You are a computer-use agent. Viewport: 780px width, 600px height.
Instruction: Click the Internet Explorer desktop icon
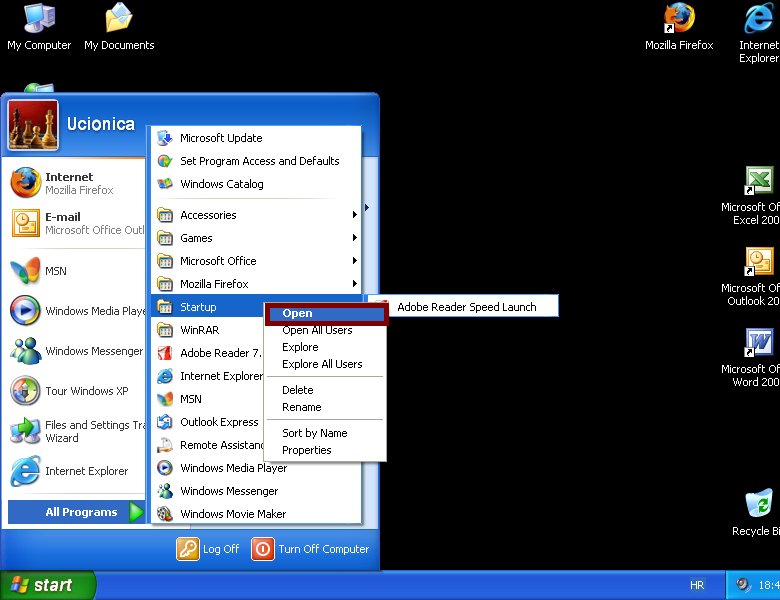coord(759,33)
